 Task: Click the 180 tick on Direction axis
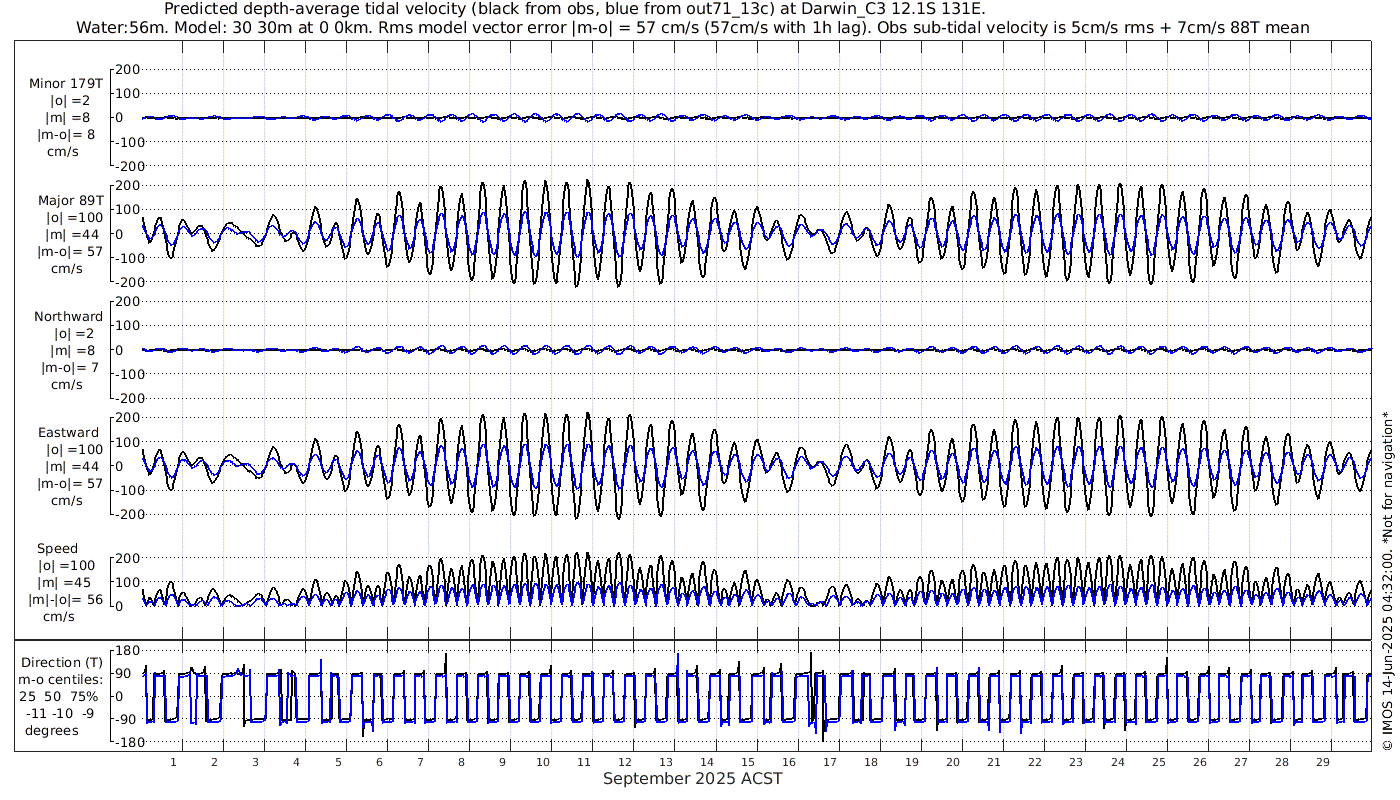point(125,650)
